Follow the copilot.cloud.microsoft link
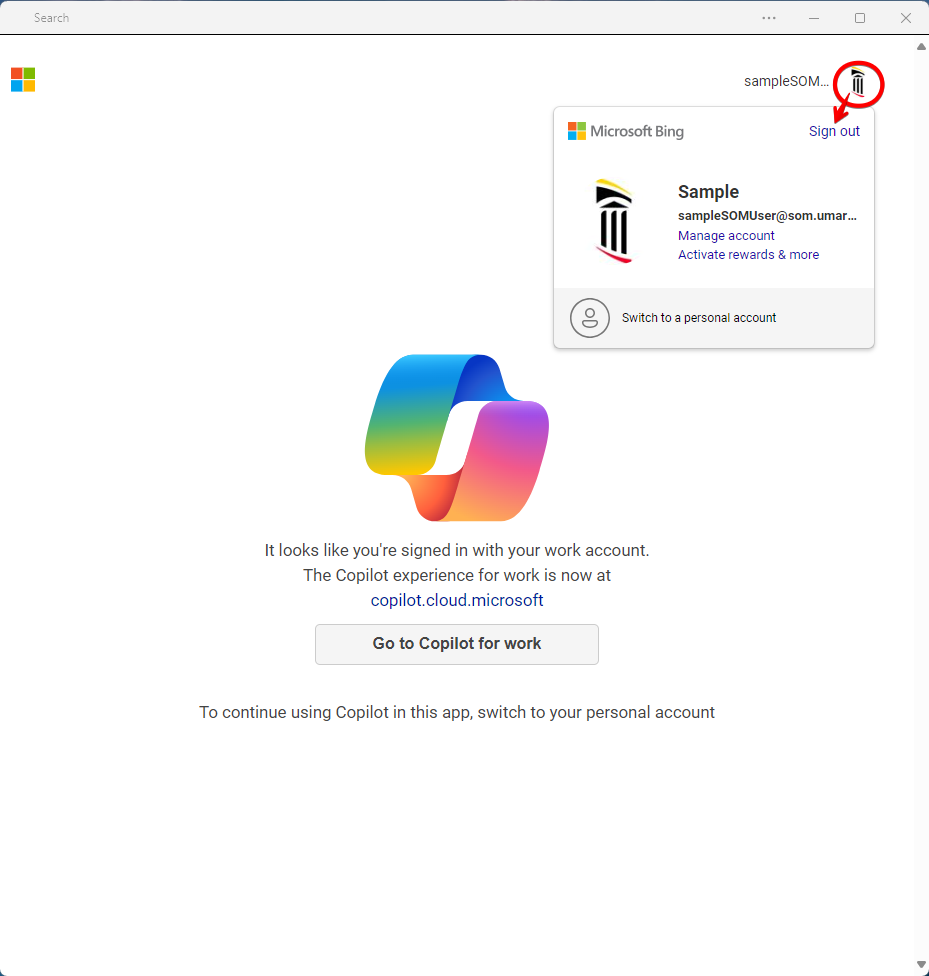The image size is (929, 976). tap(457, 601)
